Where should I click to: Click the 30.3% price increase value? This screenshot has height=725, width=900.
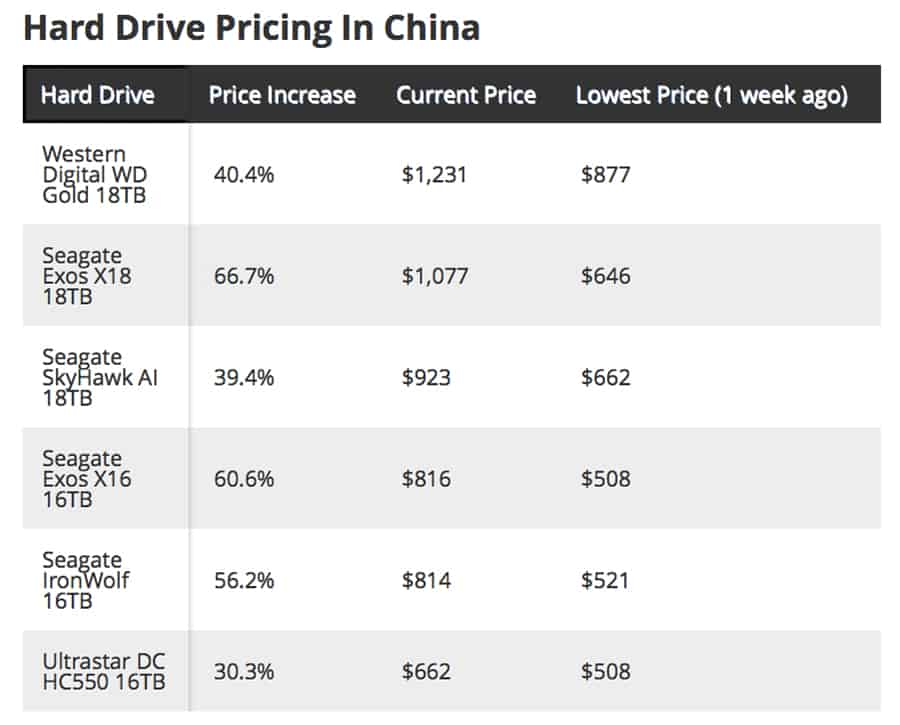244,671
